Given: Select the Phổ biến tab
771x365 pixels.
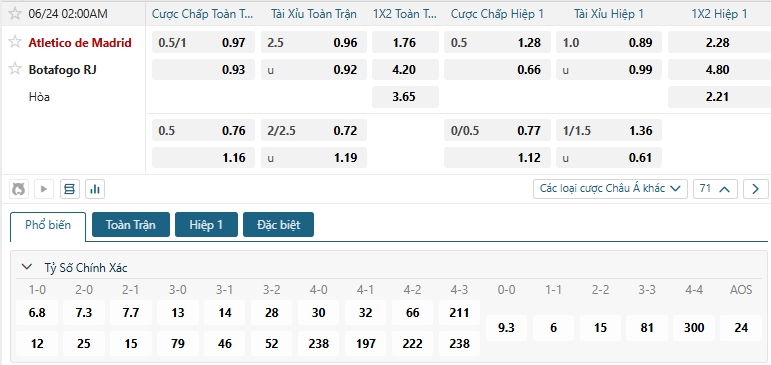Looking at the screenshot, I should [x=48, y=225].
